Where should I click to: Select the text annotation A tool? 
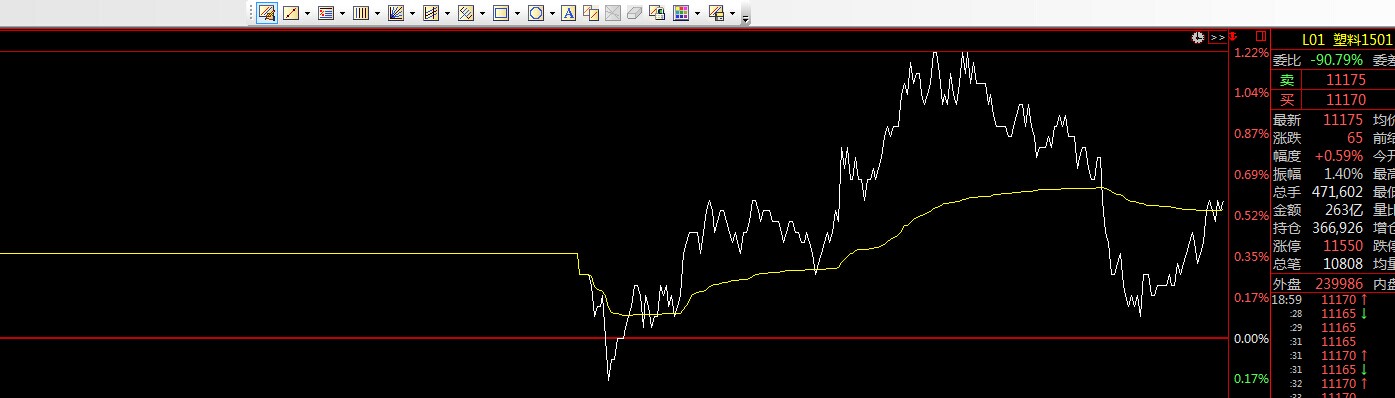(568, 13)
